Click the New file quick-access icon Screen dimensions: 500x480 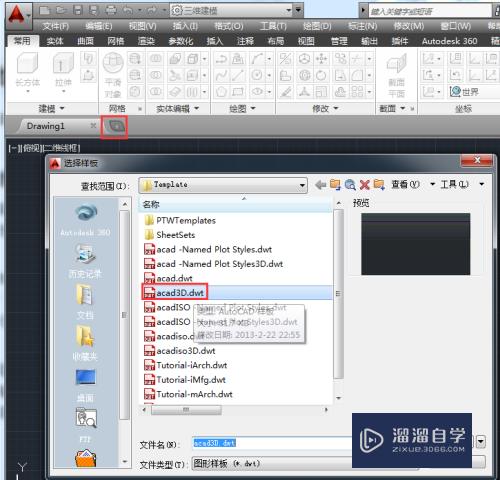[x=44, y=11]
